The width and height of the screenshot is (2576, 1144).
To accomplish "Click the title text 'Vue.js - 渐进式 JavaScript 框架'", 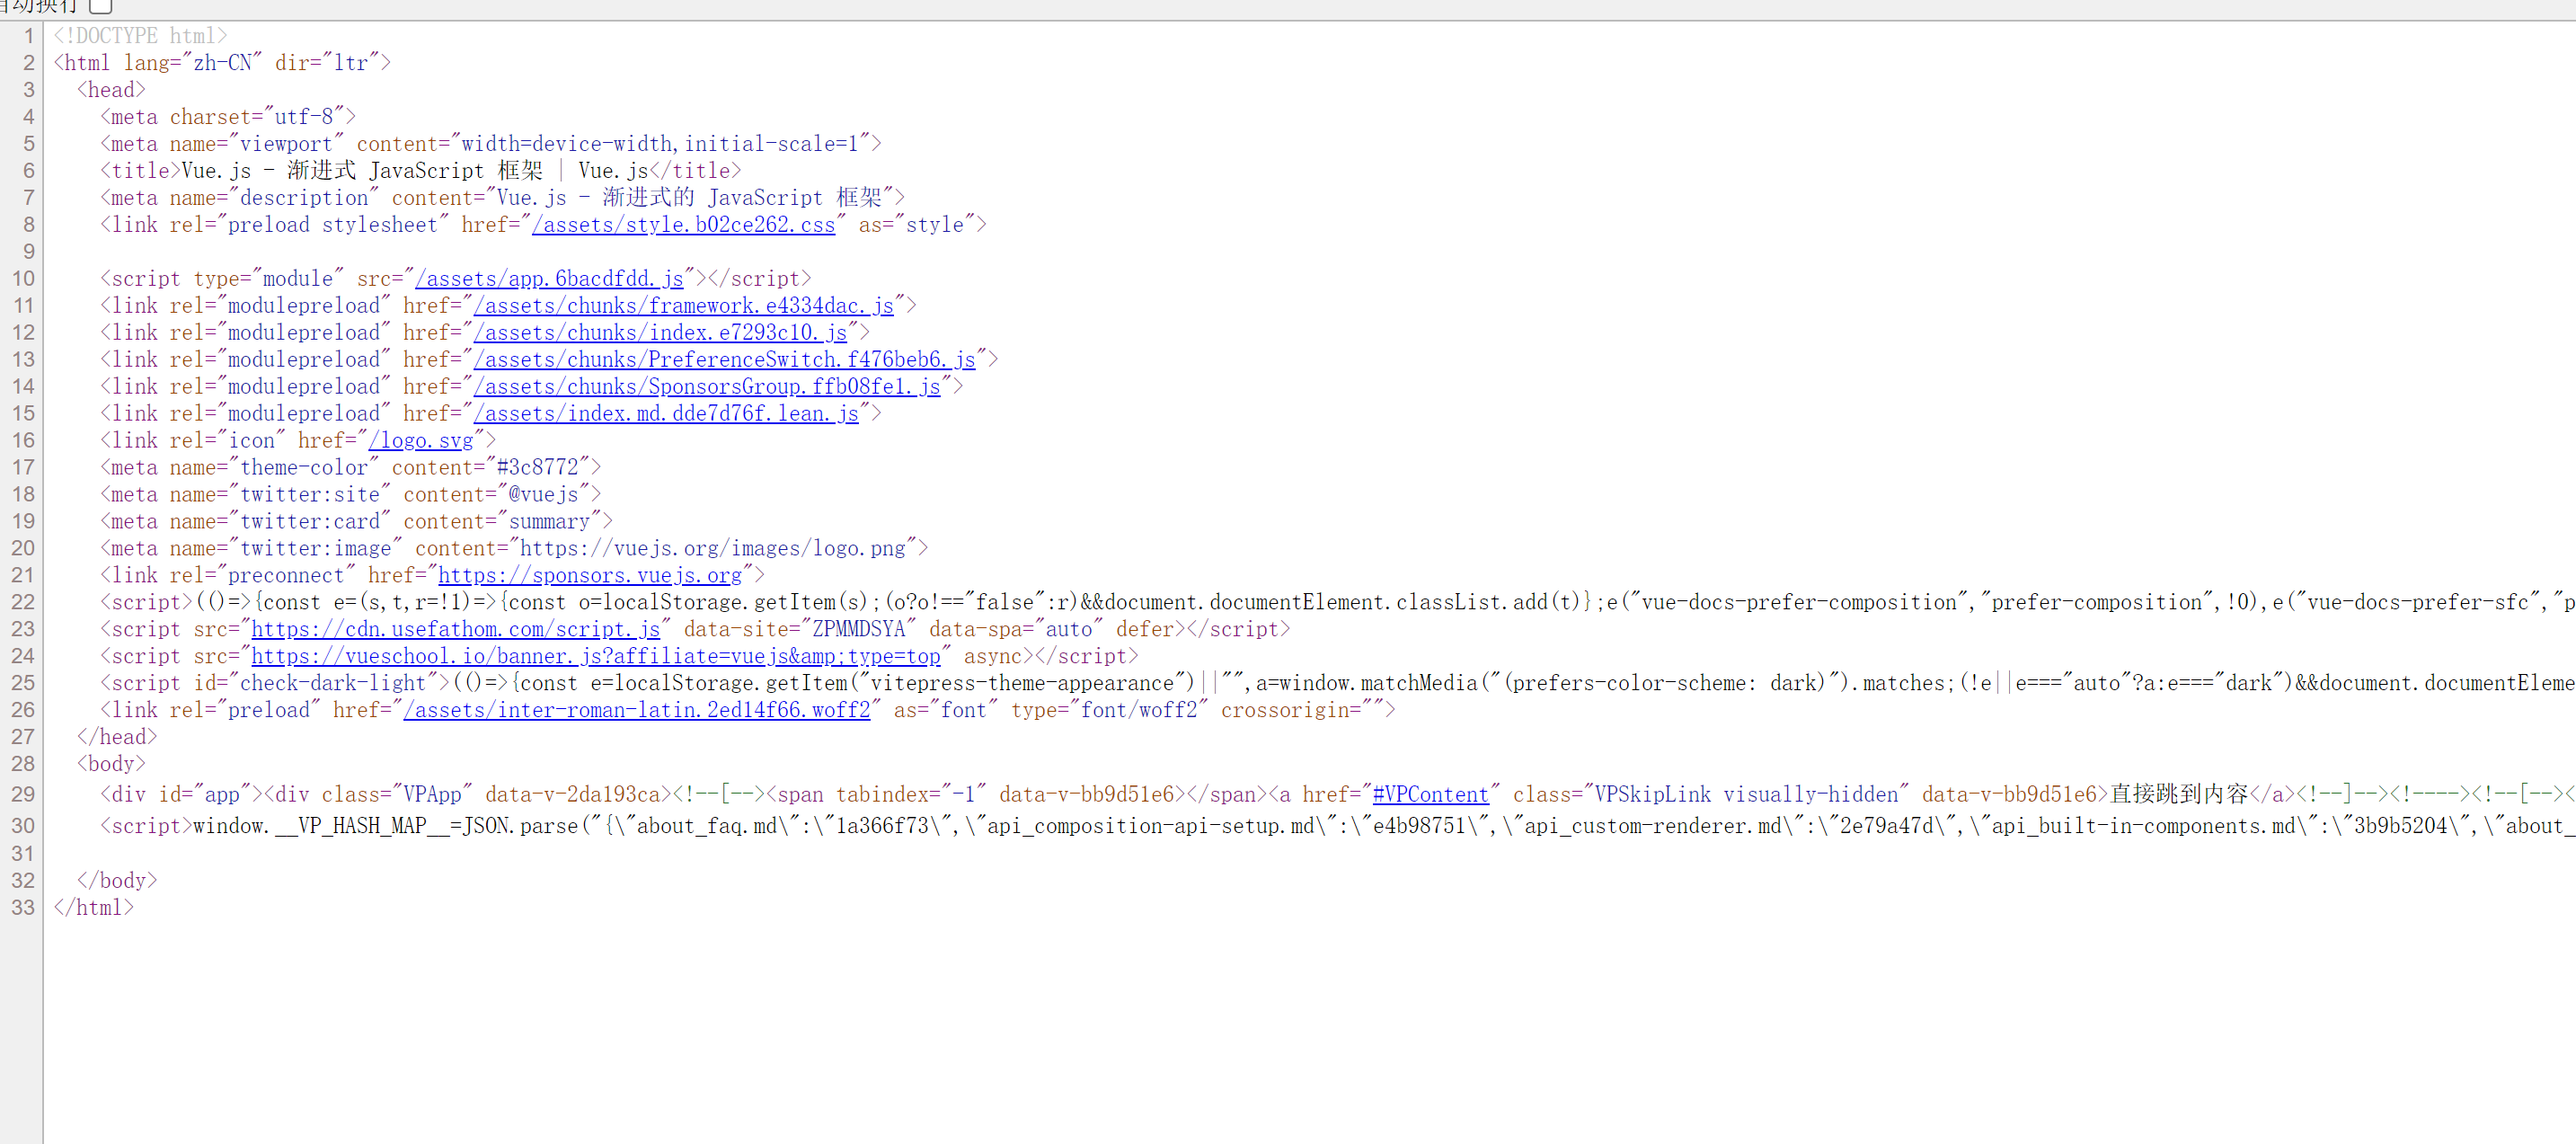I will tap(362, 171).
